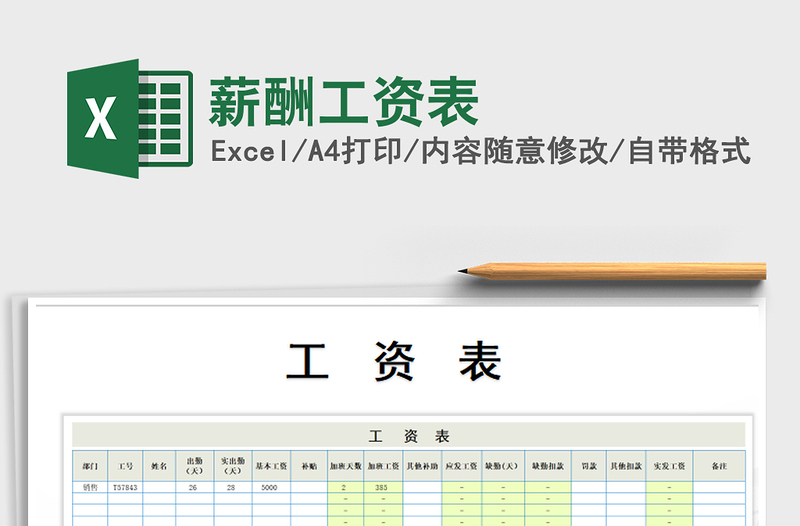The height and width of the screenshot is (526, 800).
Task: Click the base salary cell 5000
Action: 271,487
